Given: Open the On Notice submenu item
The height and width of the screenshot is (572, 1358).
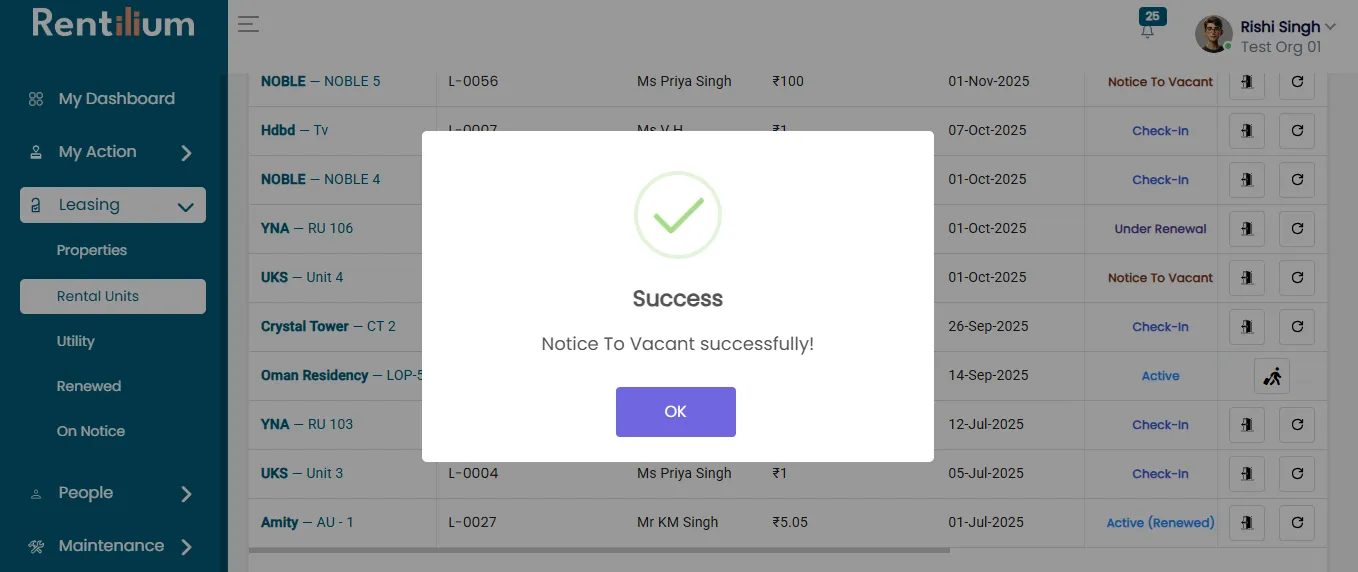Looking at the screenshot, I should [x=91, y=431].
